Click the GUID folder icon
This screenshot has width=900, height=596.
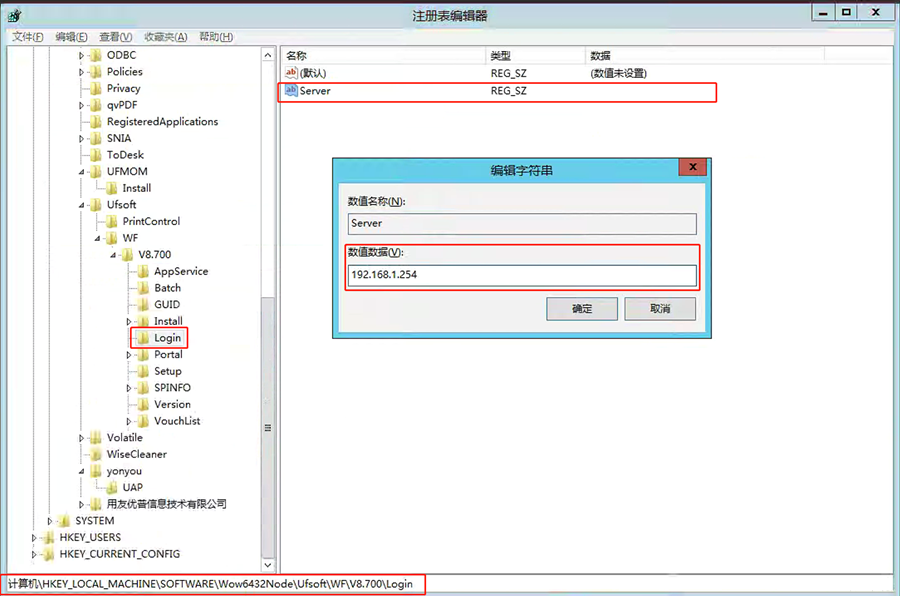tap(143, 305)
